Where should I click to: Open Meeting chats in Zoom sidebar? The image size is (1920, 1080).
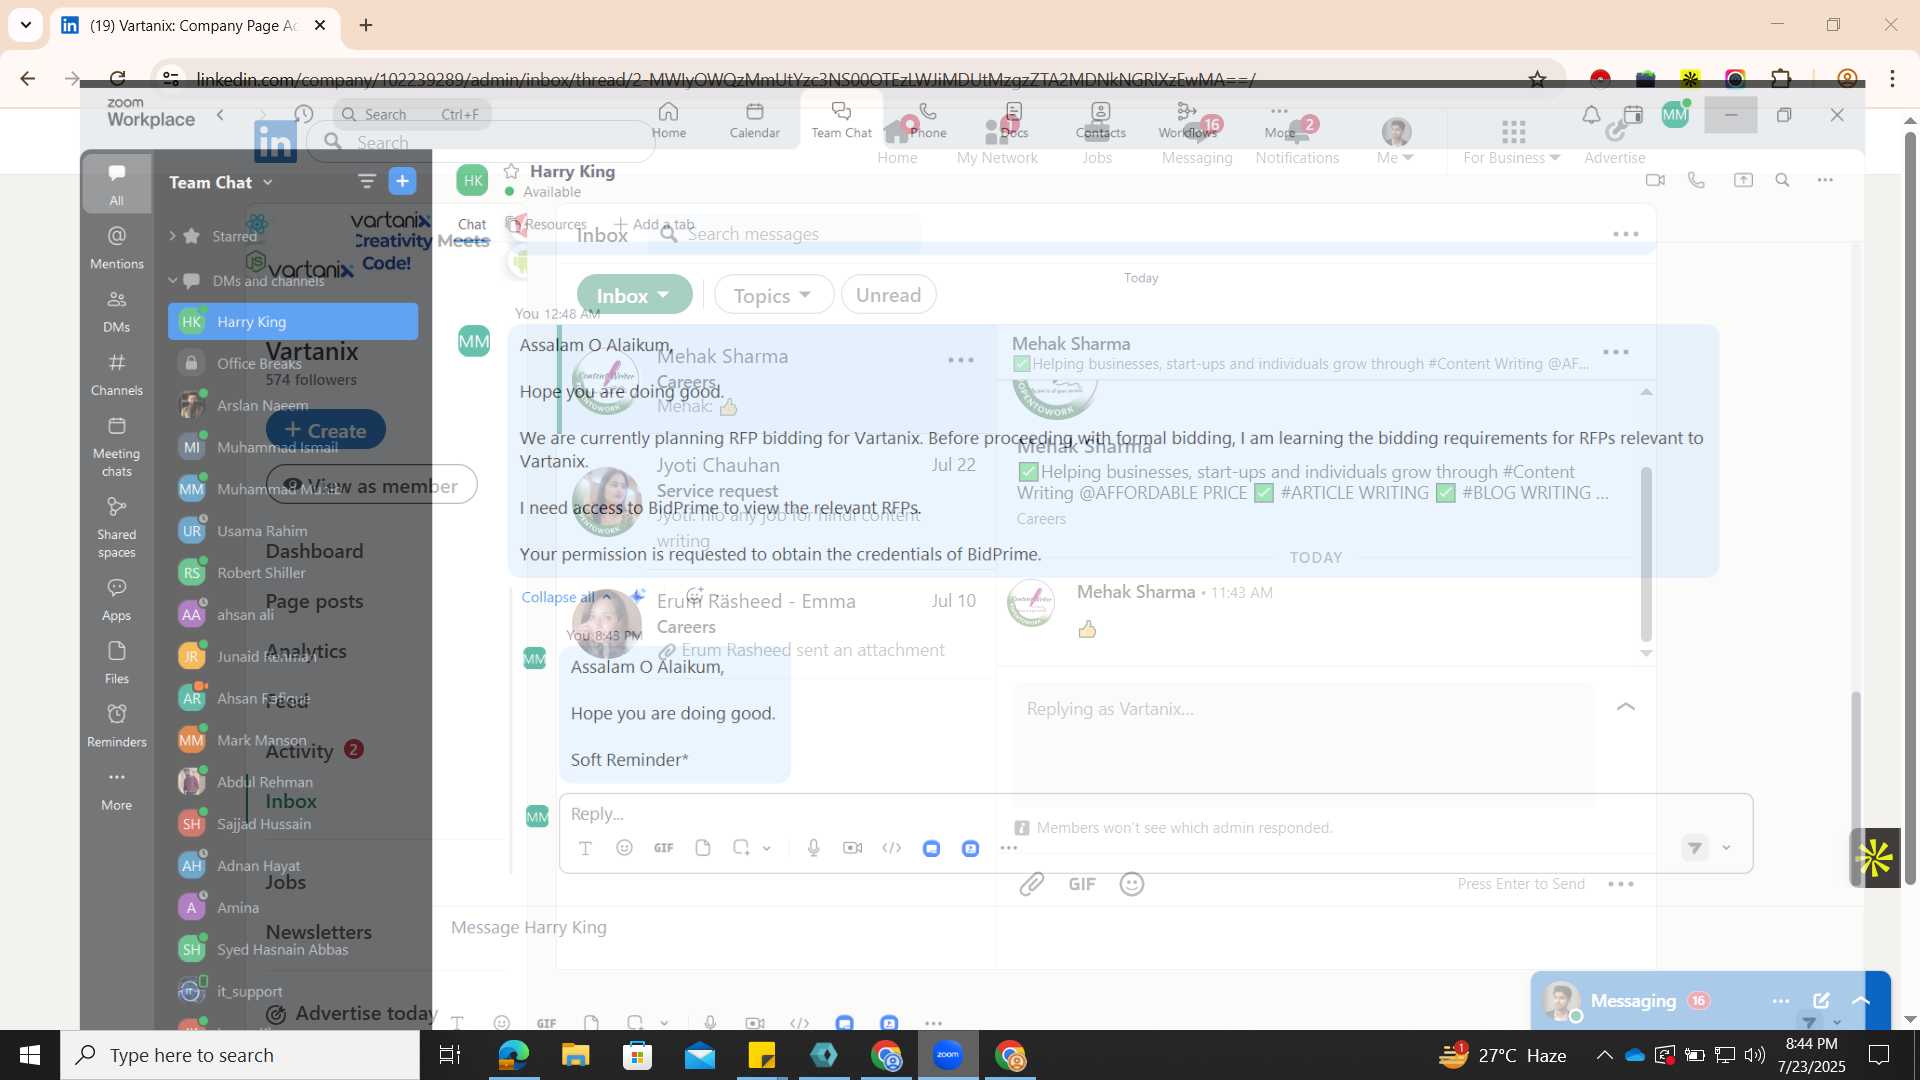[117, 446]
